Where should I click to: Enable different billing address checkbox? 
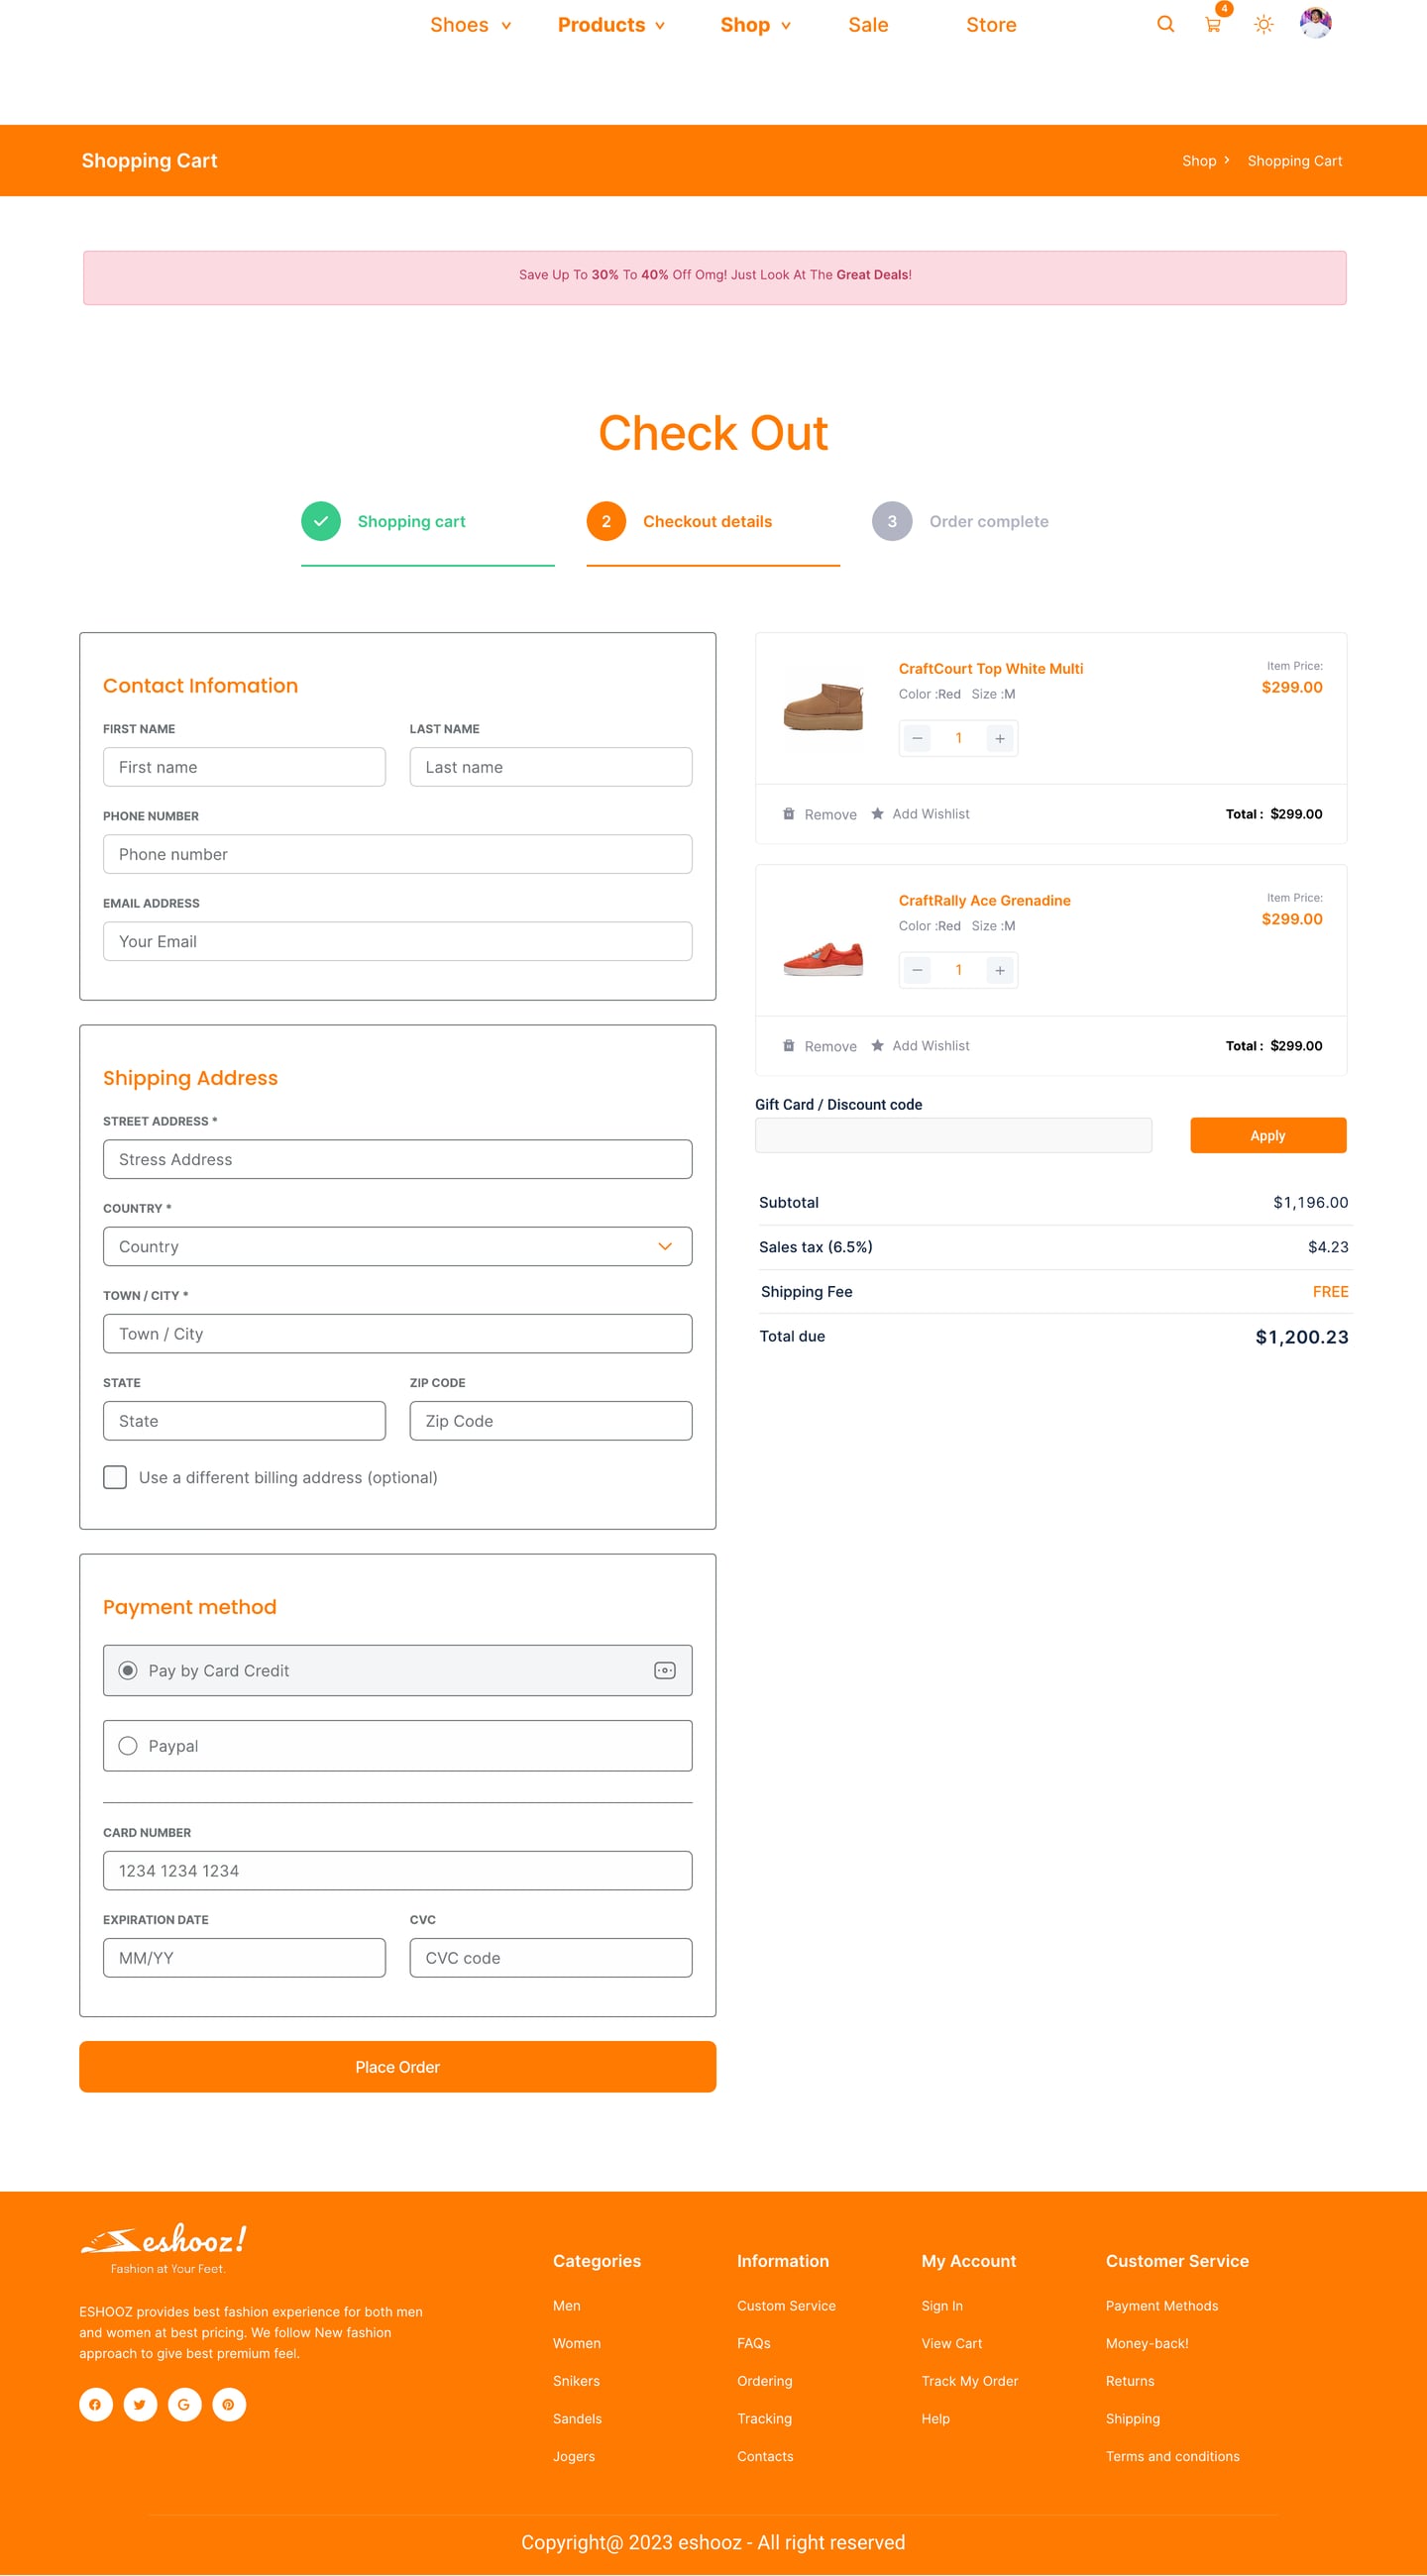[115, 1477]
